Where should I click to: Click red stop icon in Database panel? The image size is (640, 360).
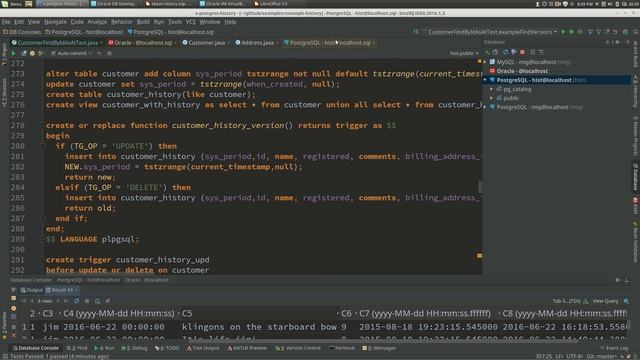(522, 52)
